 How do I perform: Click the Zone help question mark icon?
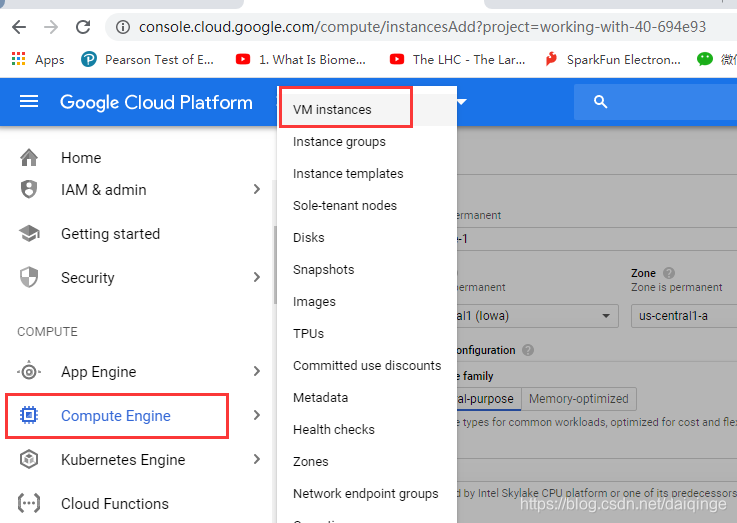tap(669, 273)
